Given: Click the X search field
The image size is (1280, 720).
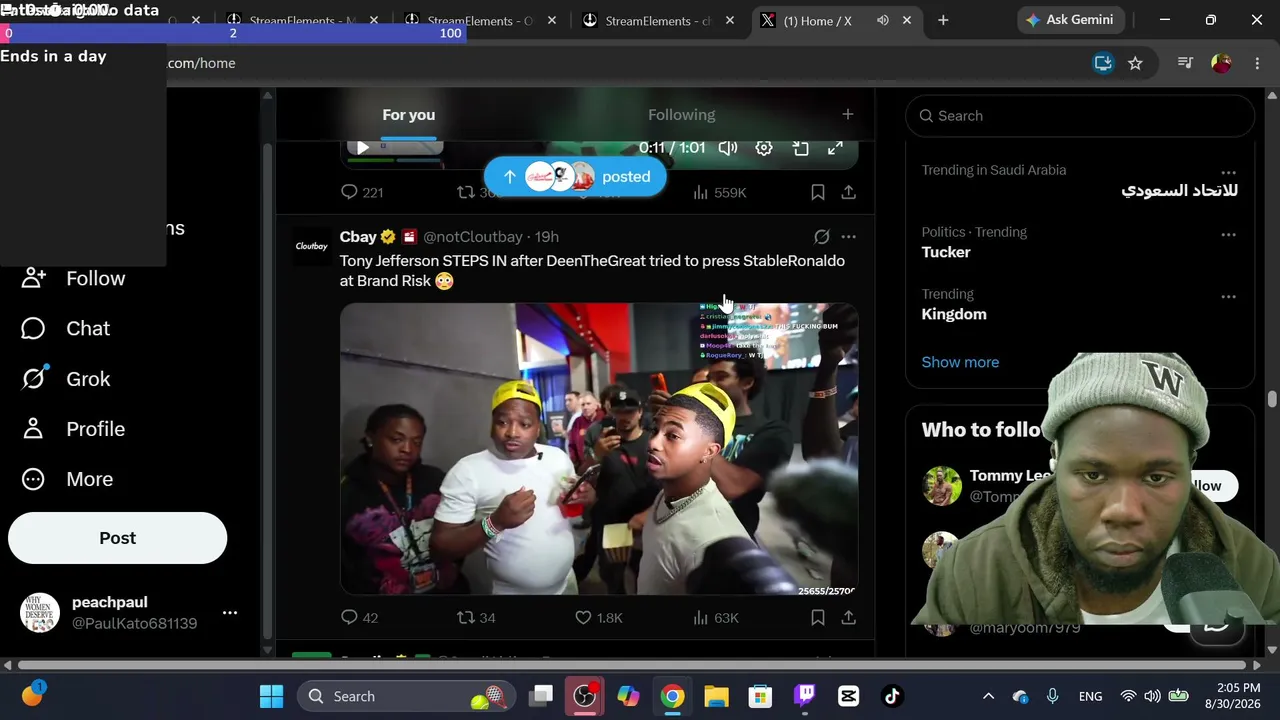Looking at the screenshot, I should point(1080,116).
